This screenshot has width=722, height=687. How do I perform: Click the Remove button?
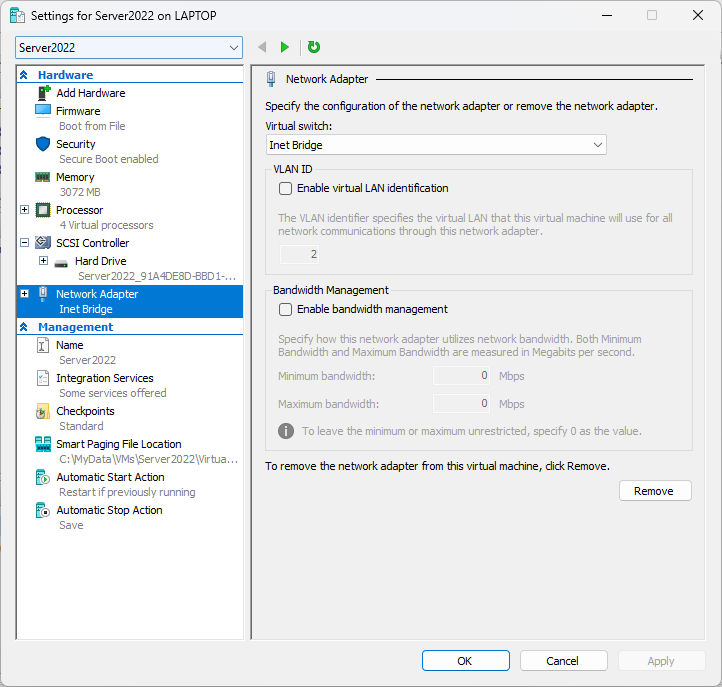click(x=655, y=491)
